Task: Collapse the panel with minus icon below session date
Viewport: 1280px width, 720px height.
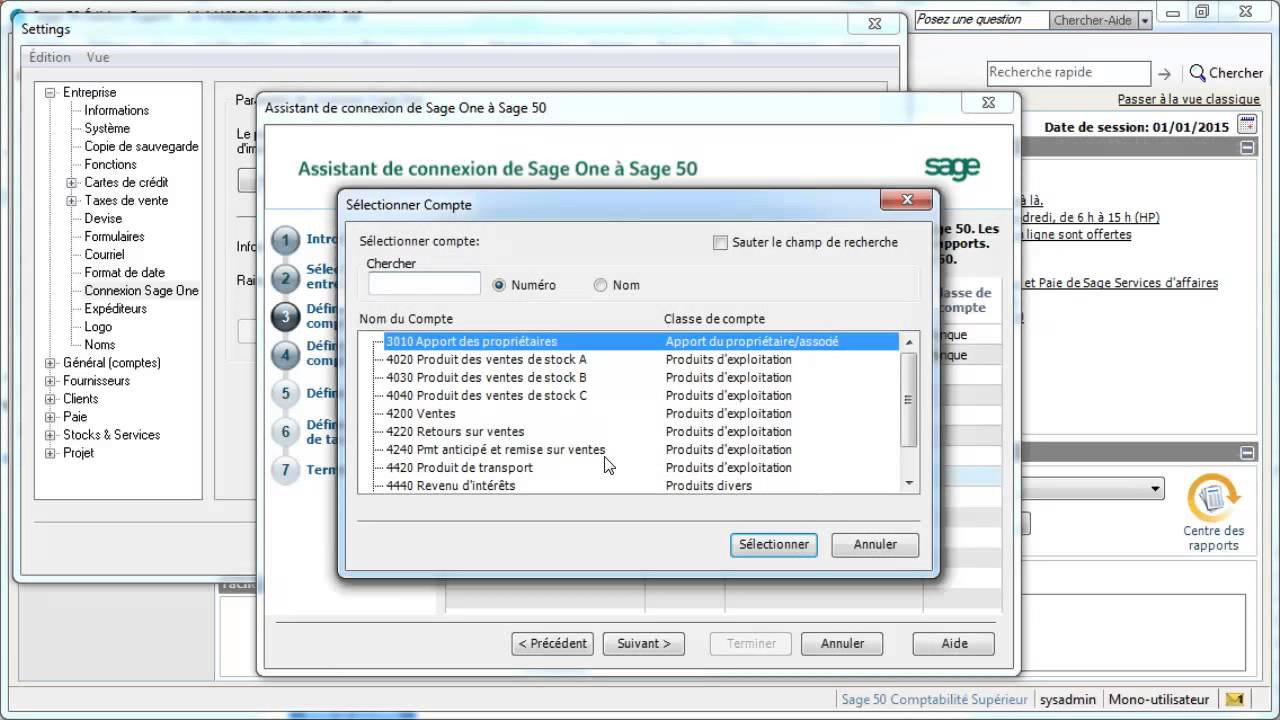Action: pos(1247,147)
